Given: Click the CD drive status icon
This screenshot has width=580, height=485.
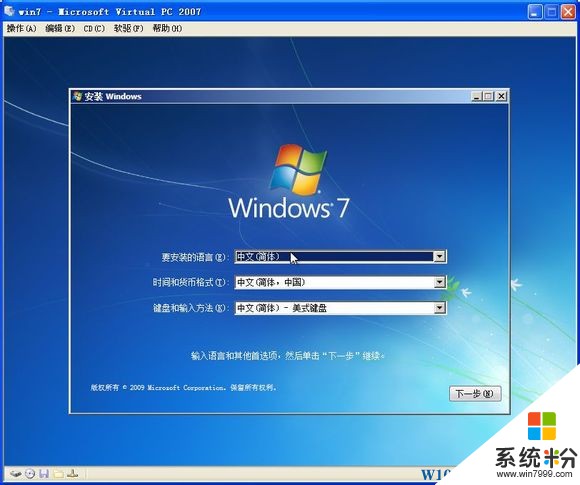Looking at the screenshot, I should pyautogui.click(x=30, y=473).
